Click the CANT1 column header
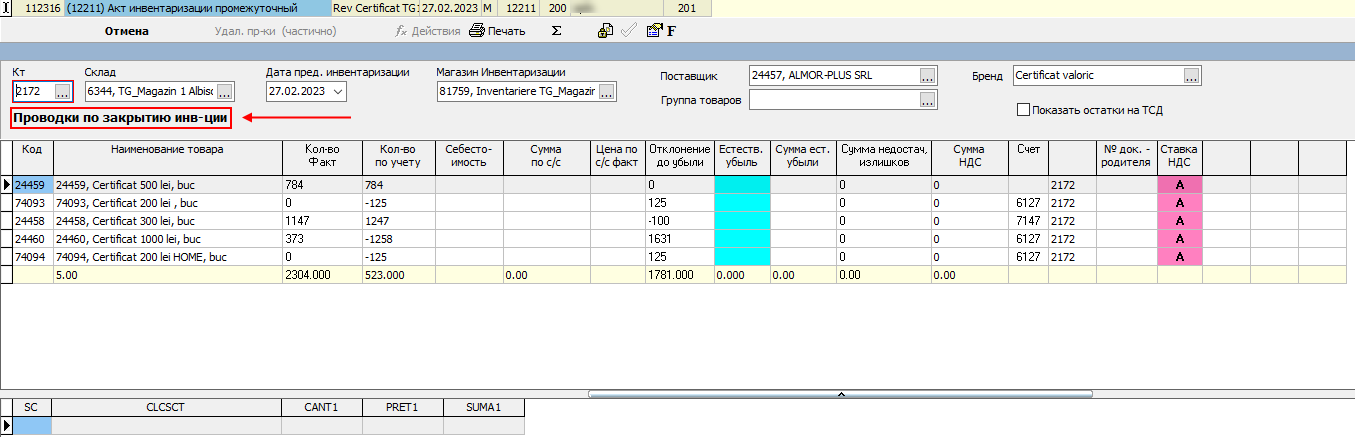Screen dimensions: 1355x437 (x=322, y=408)
